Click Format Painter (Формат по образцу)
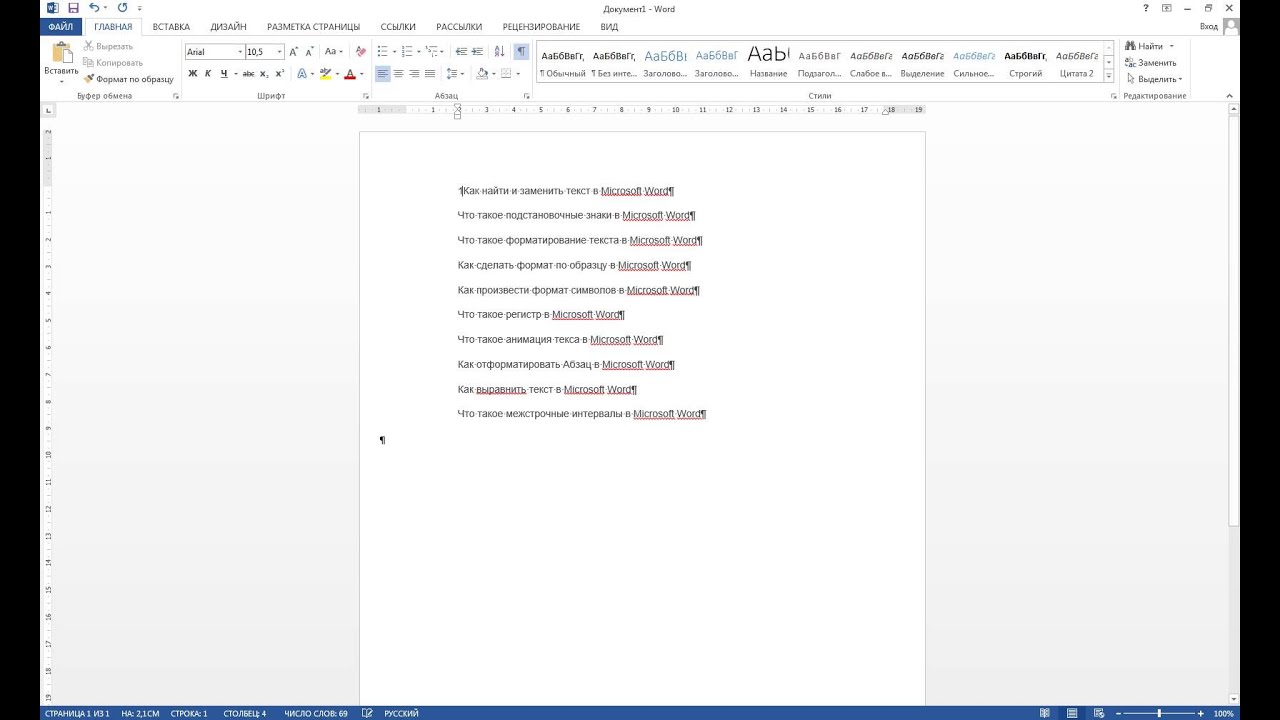 [x=128, y=79]
